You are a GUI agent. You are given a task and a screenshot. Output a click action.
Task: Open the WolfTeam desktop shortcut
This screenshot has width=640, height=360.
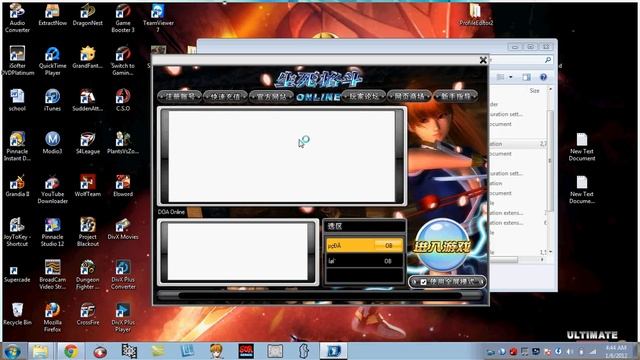pyautogui.click(x=87, y=186)
